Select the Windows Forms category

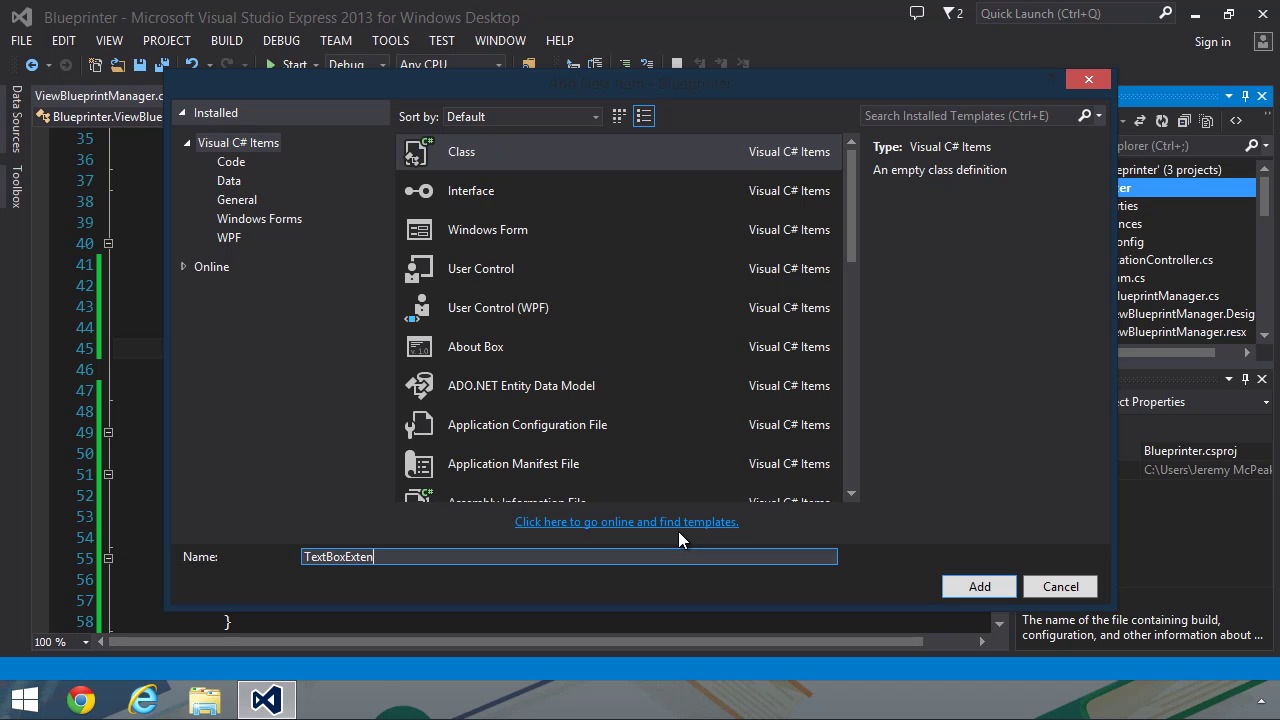pyautogui.click(x=259, y=219)
